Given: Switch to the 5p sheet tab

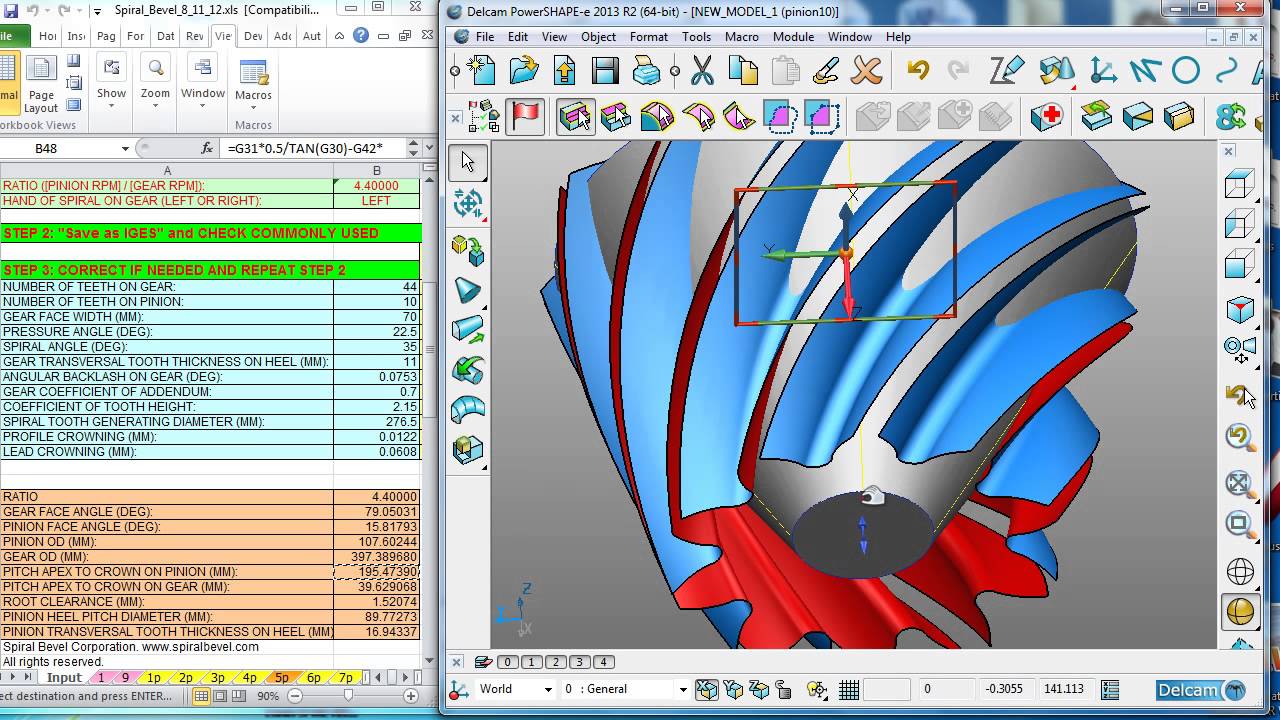Looking at the screenshot, I should [282, 677].
